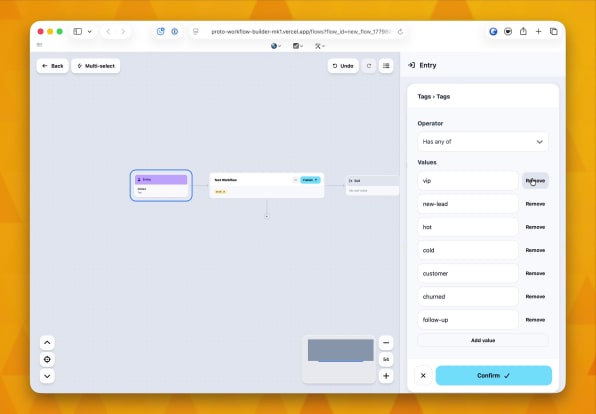
Task: Click the site settings icon in address bar
Action: 196,32
